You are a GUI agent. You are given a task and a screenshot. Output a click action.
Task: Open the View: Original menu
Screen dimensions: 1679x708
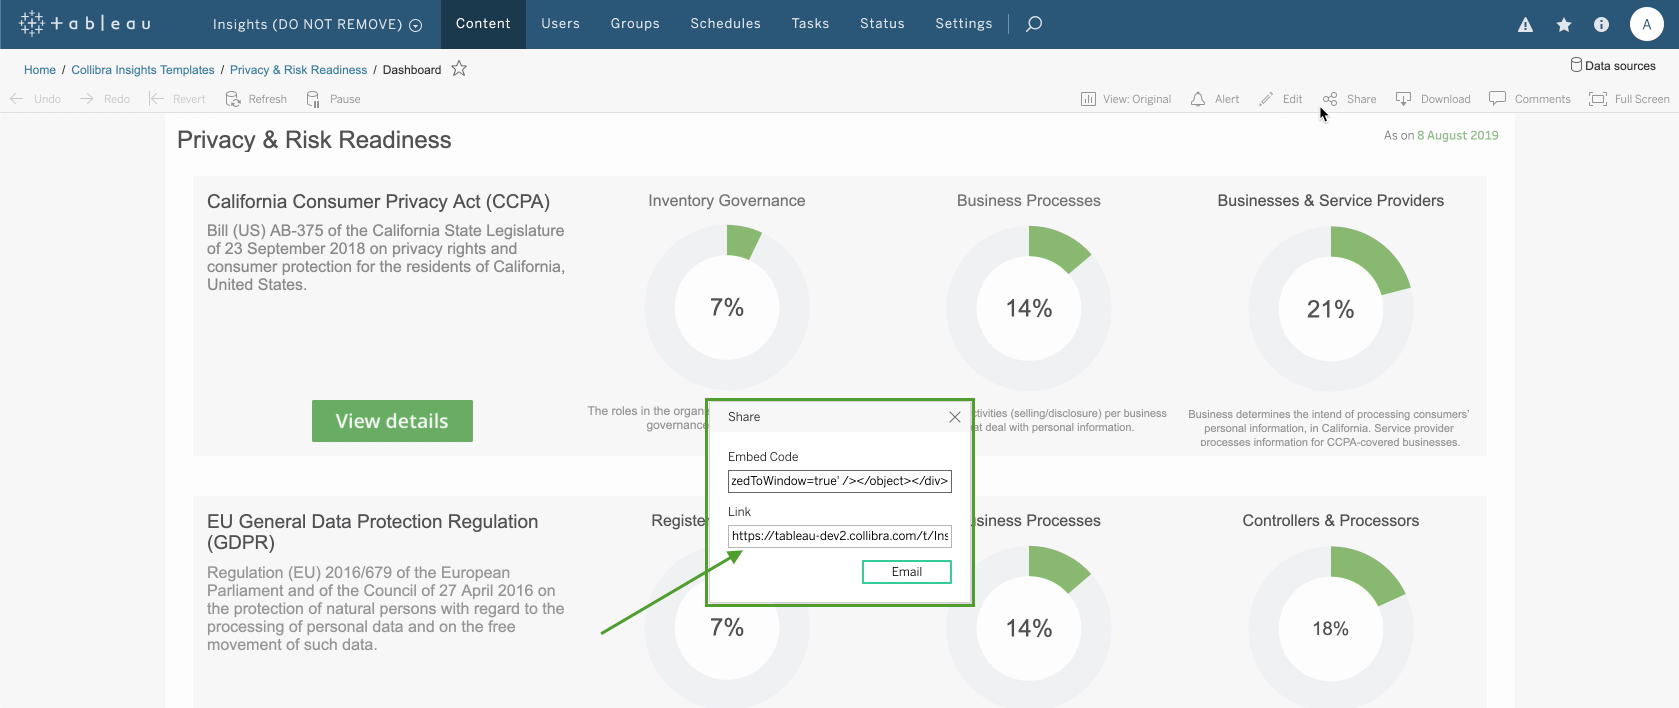pyautogui.click(x=1126, y=99)
